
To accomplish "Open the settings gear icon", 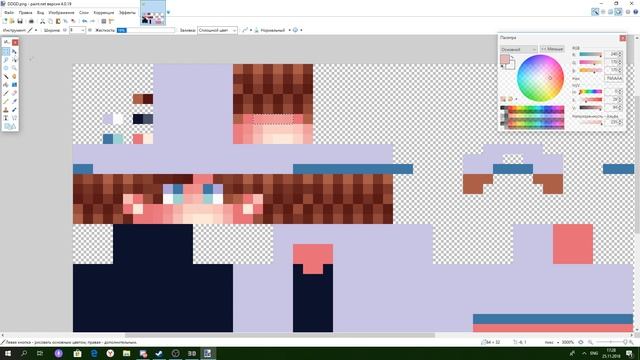I will pos(628,12).
